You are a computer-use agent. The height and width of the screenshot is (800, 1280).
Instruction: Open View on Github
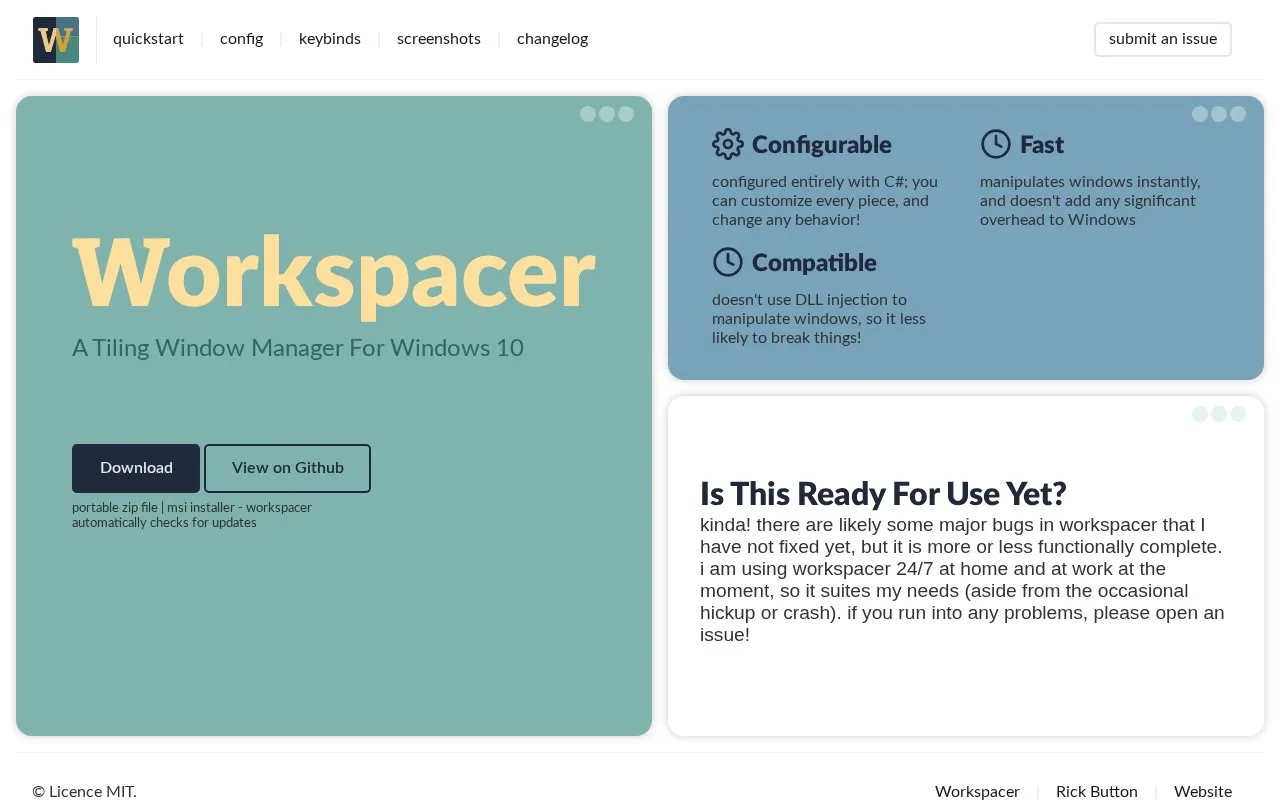click(288, 468)
